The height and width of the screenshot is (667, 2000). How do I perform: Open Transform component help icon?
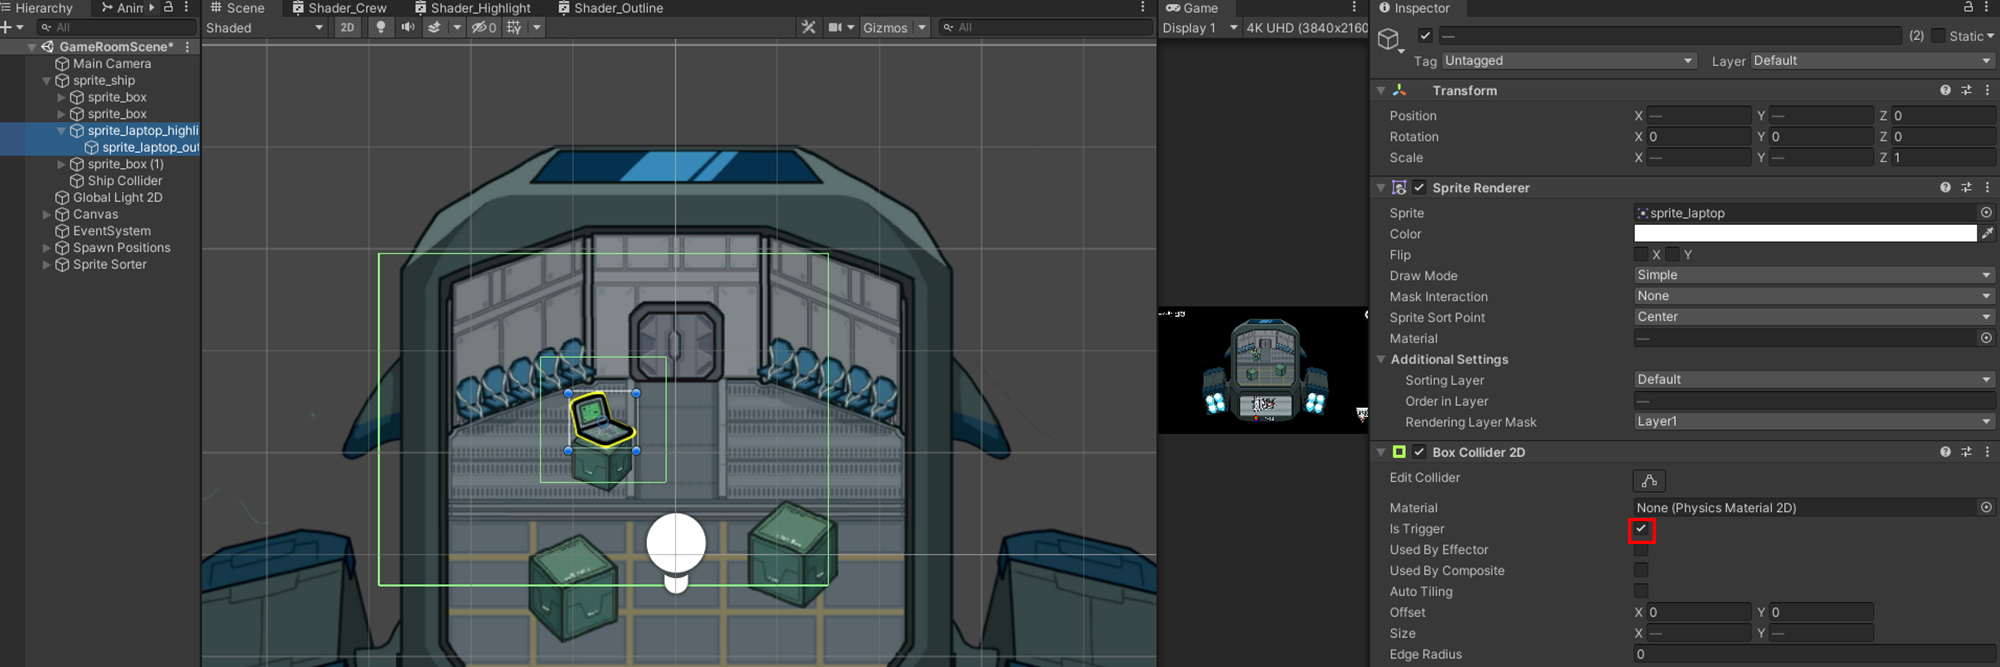tap(1945, 90)
